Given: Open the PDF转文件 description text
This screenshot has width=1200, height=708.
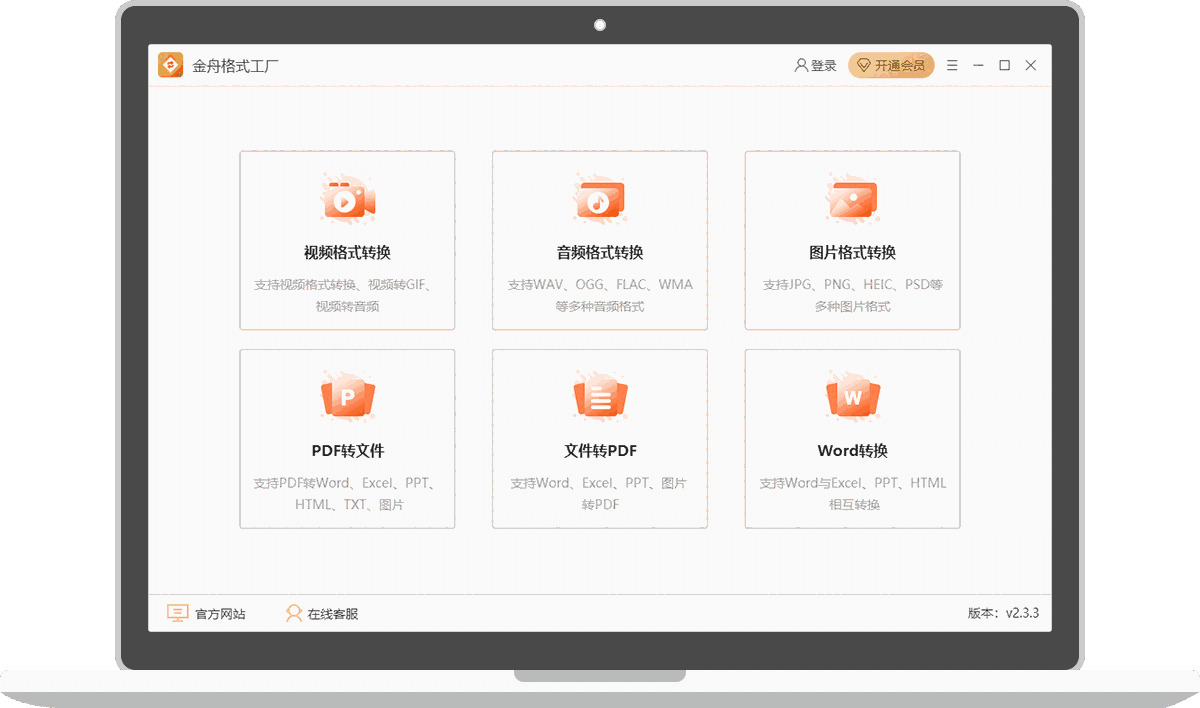Looking at the screenshot, I should point(347,494).
